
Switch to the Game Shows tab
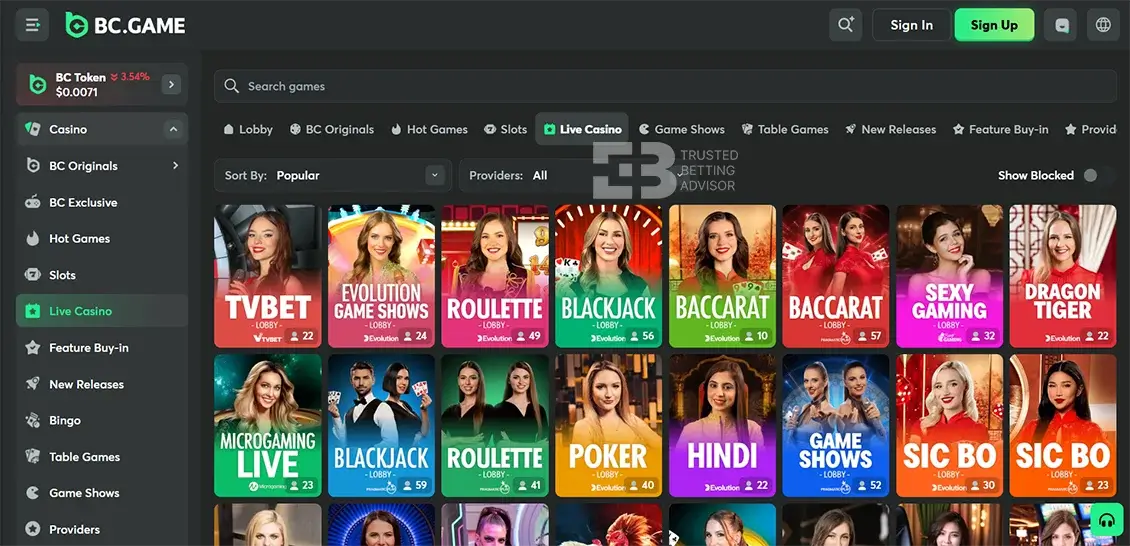pos(681,129)
